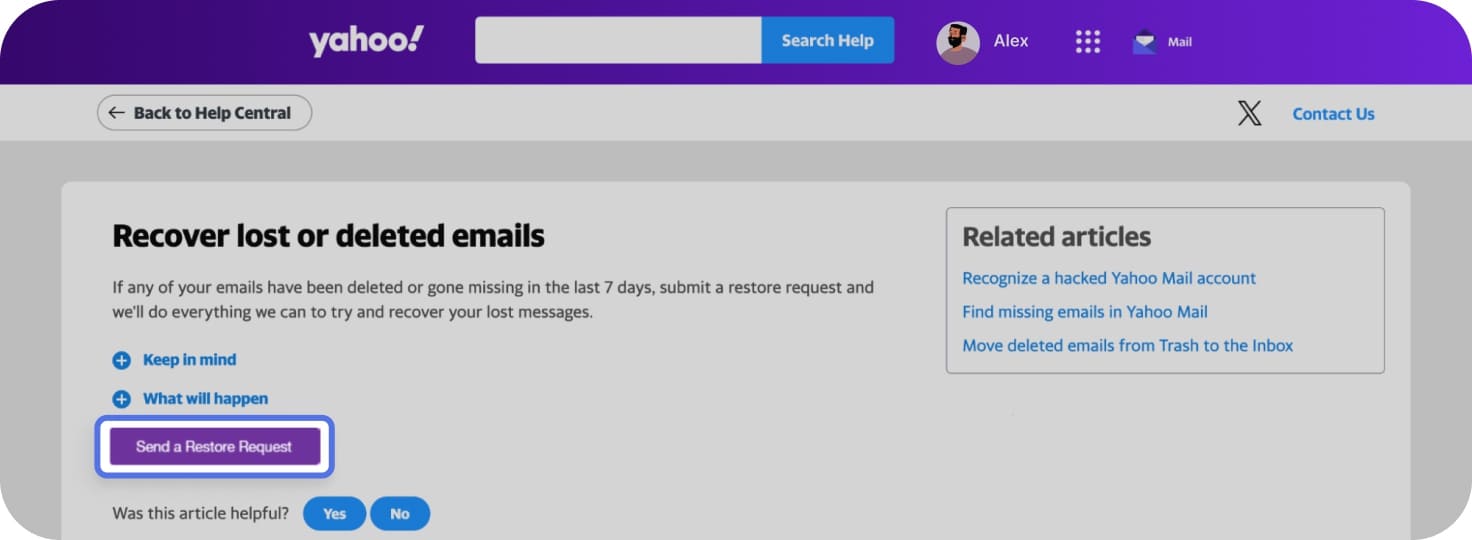Screen dimensions: 1472x540
Task: Click the Recover lost or deleted emails heading
Action: click(x=328, y=236)
